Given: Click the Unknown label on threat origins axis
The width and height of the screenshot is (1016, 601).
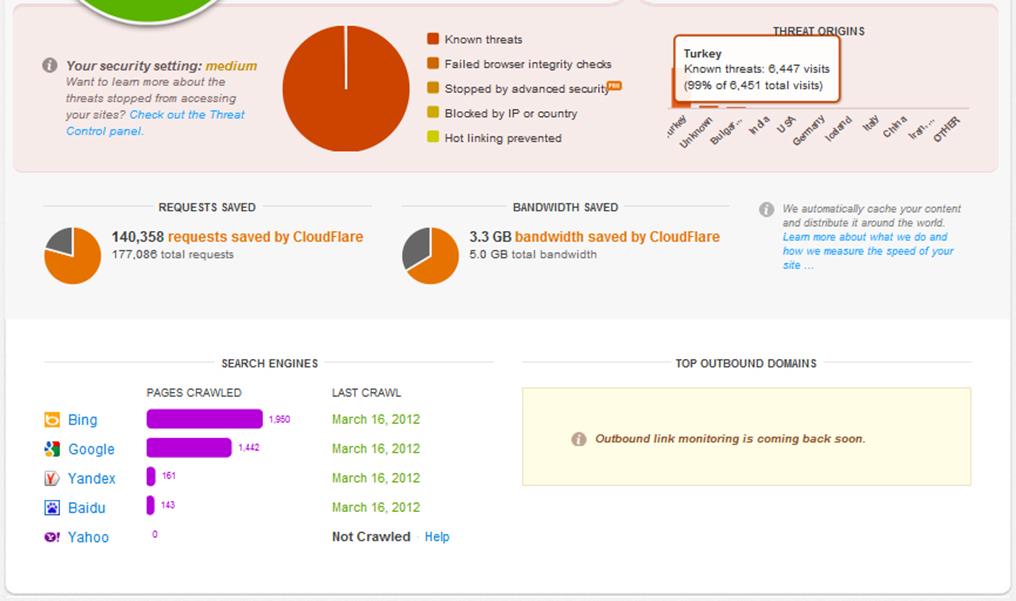Looking at the screenshot, I should click(x=695, y=132).
